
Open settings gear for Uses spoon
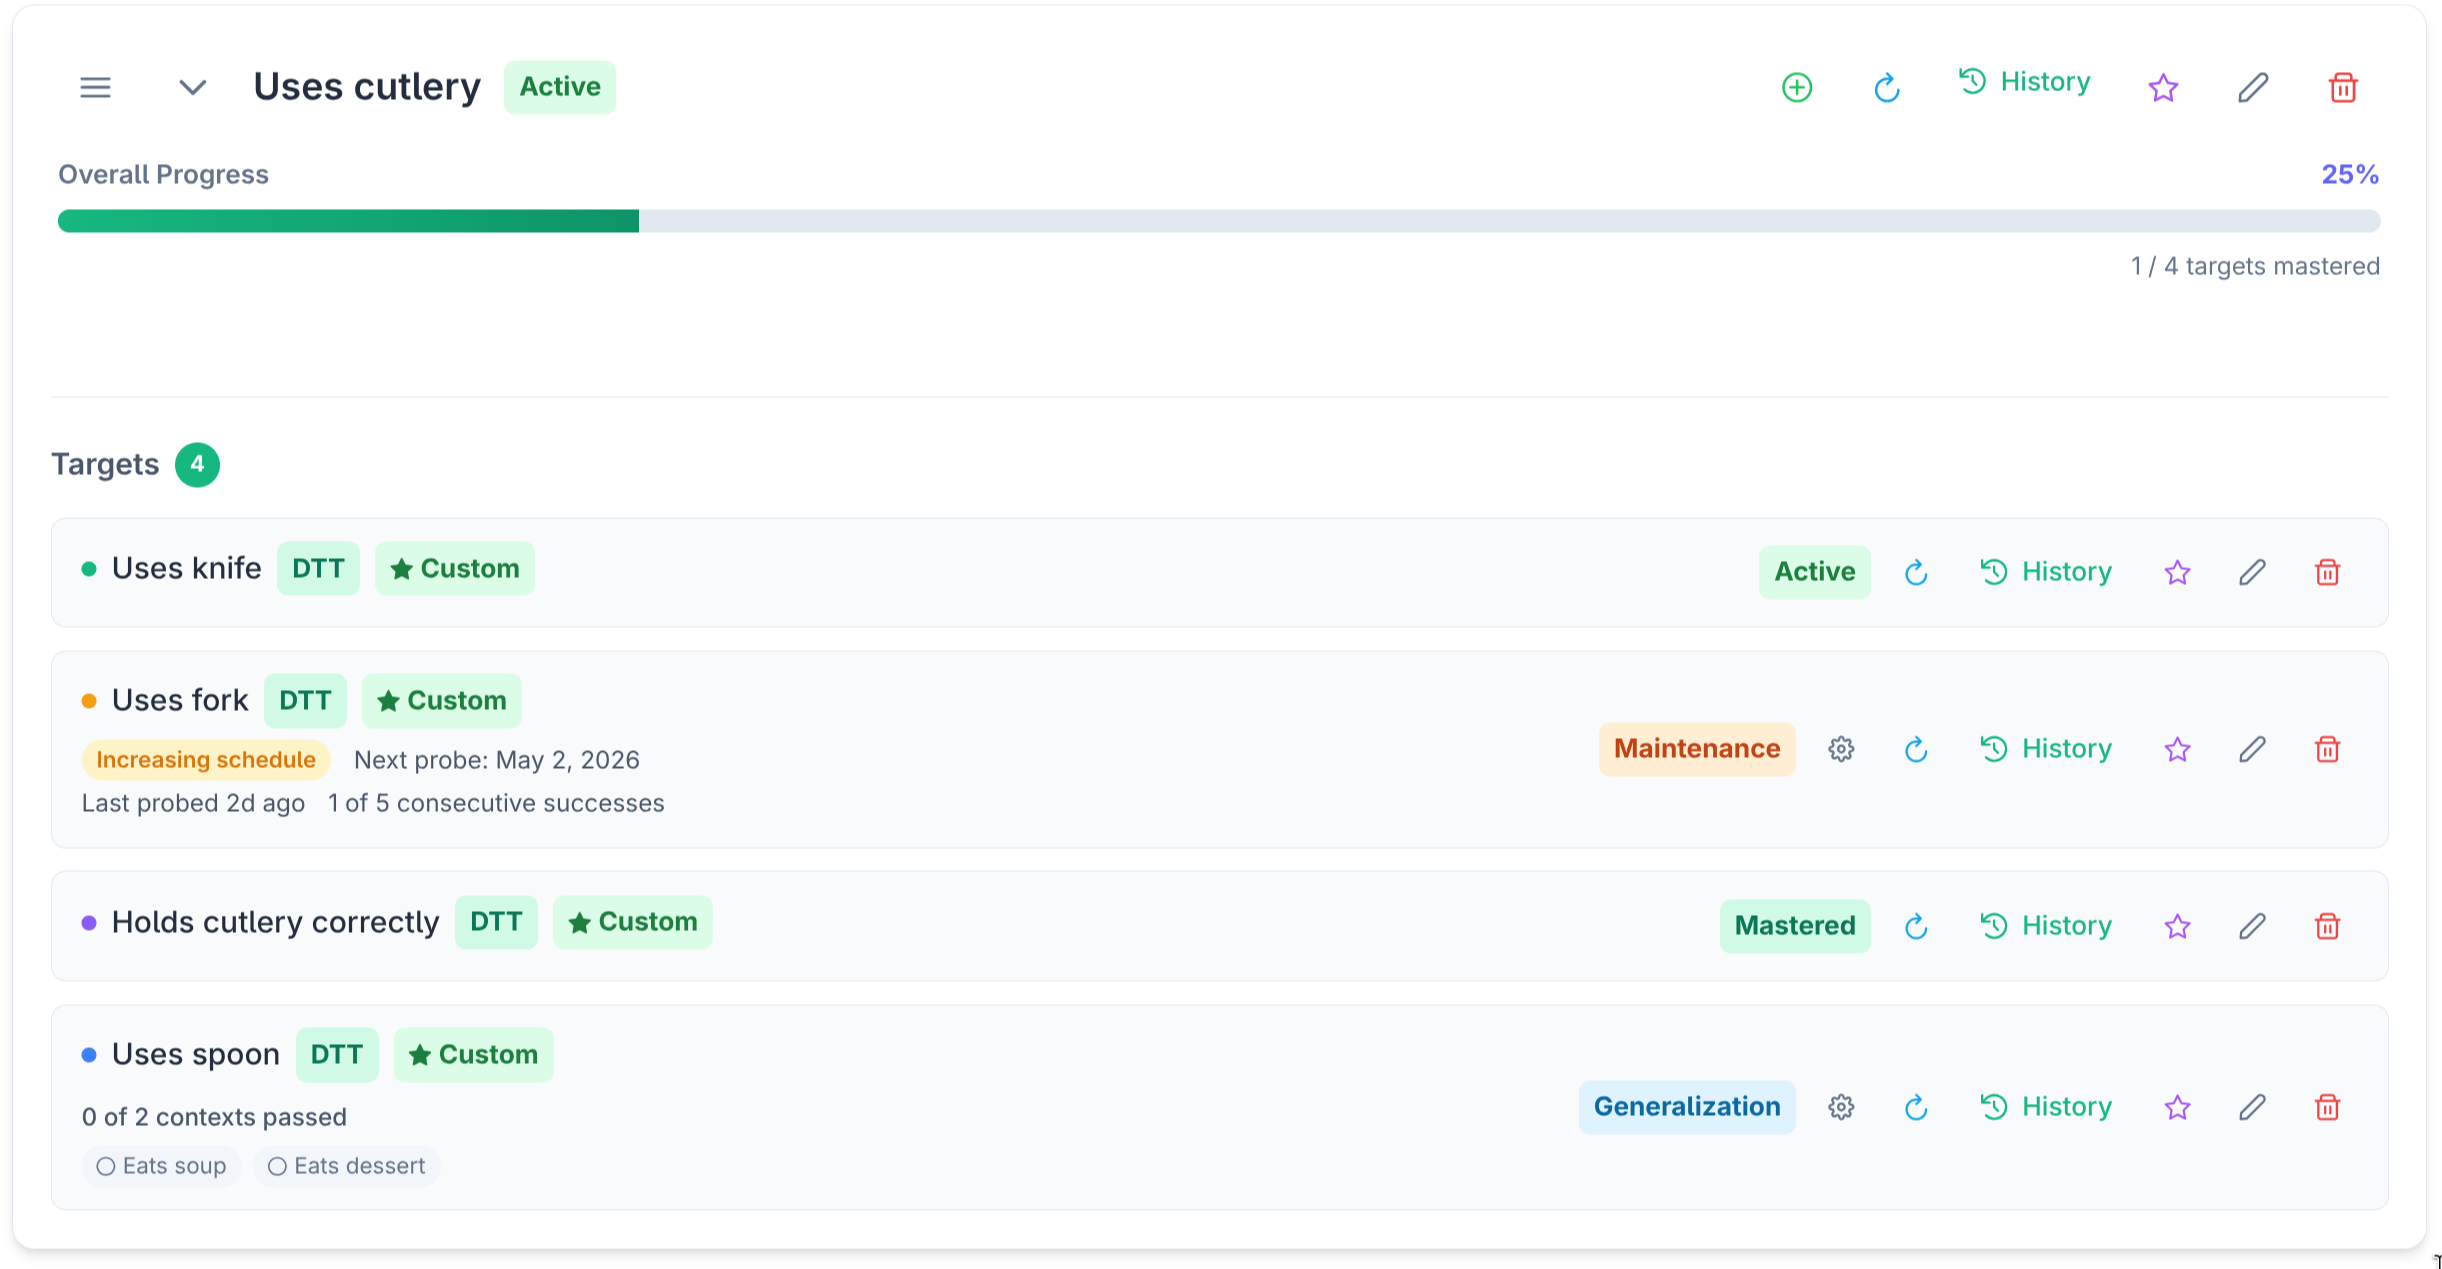(x=1841, y=1107)
